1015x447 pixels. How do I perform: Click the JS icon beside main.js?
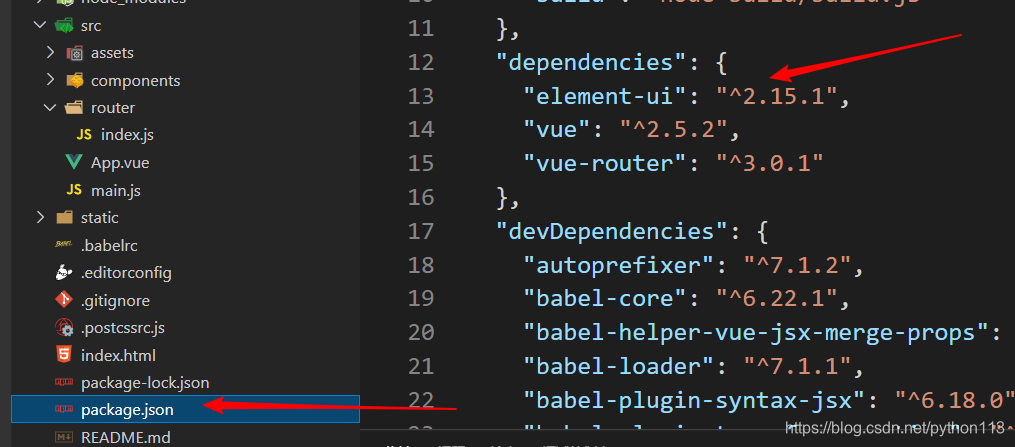74,190
